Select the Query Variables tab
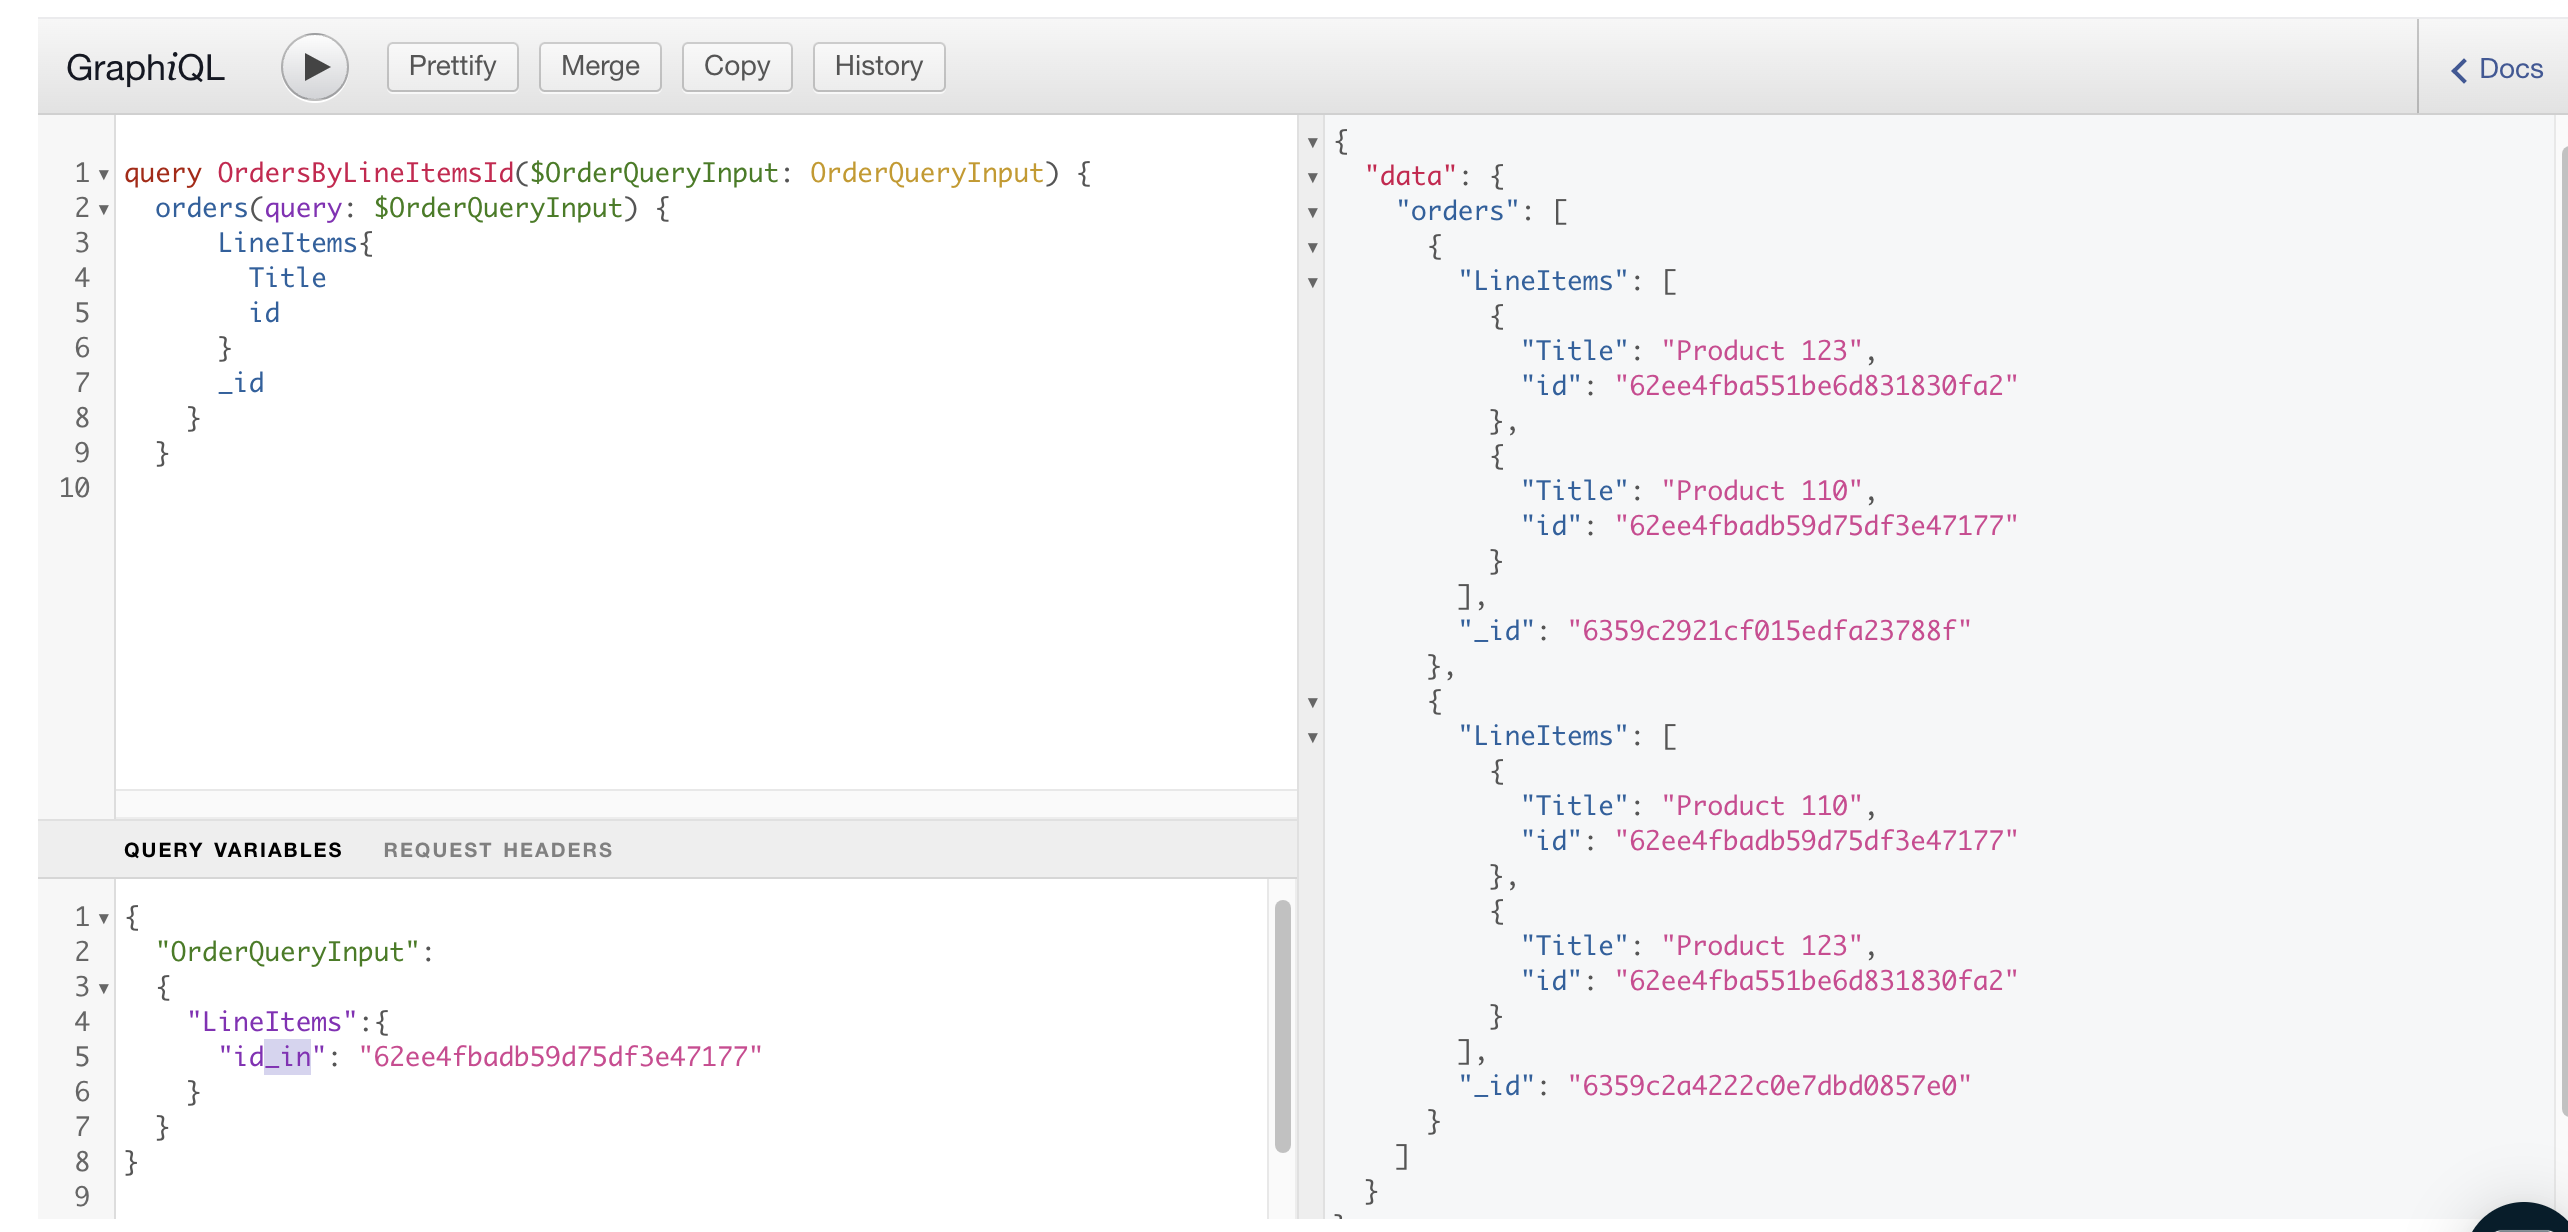The image size is (2568, 1232). click(232, 850)
